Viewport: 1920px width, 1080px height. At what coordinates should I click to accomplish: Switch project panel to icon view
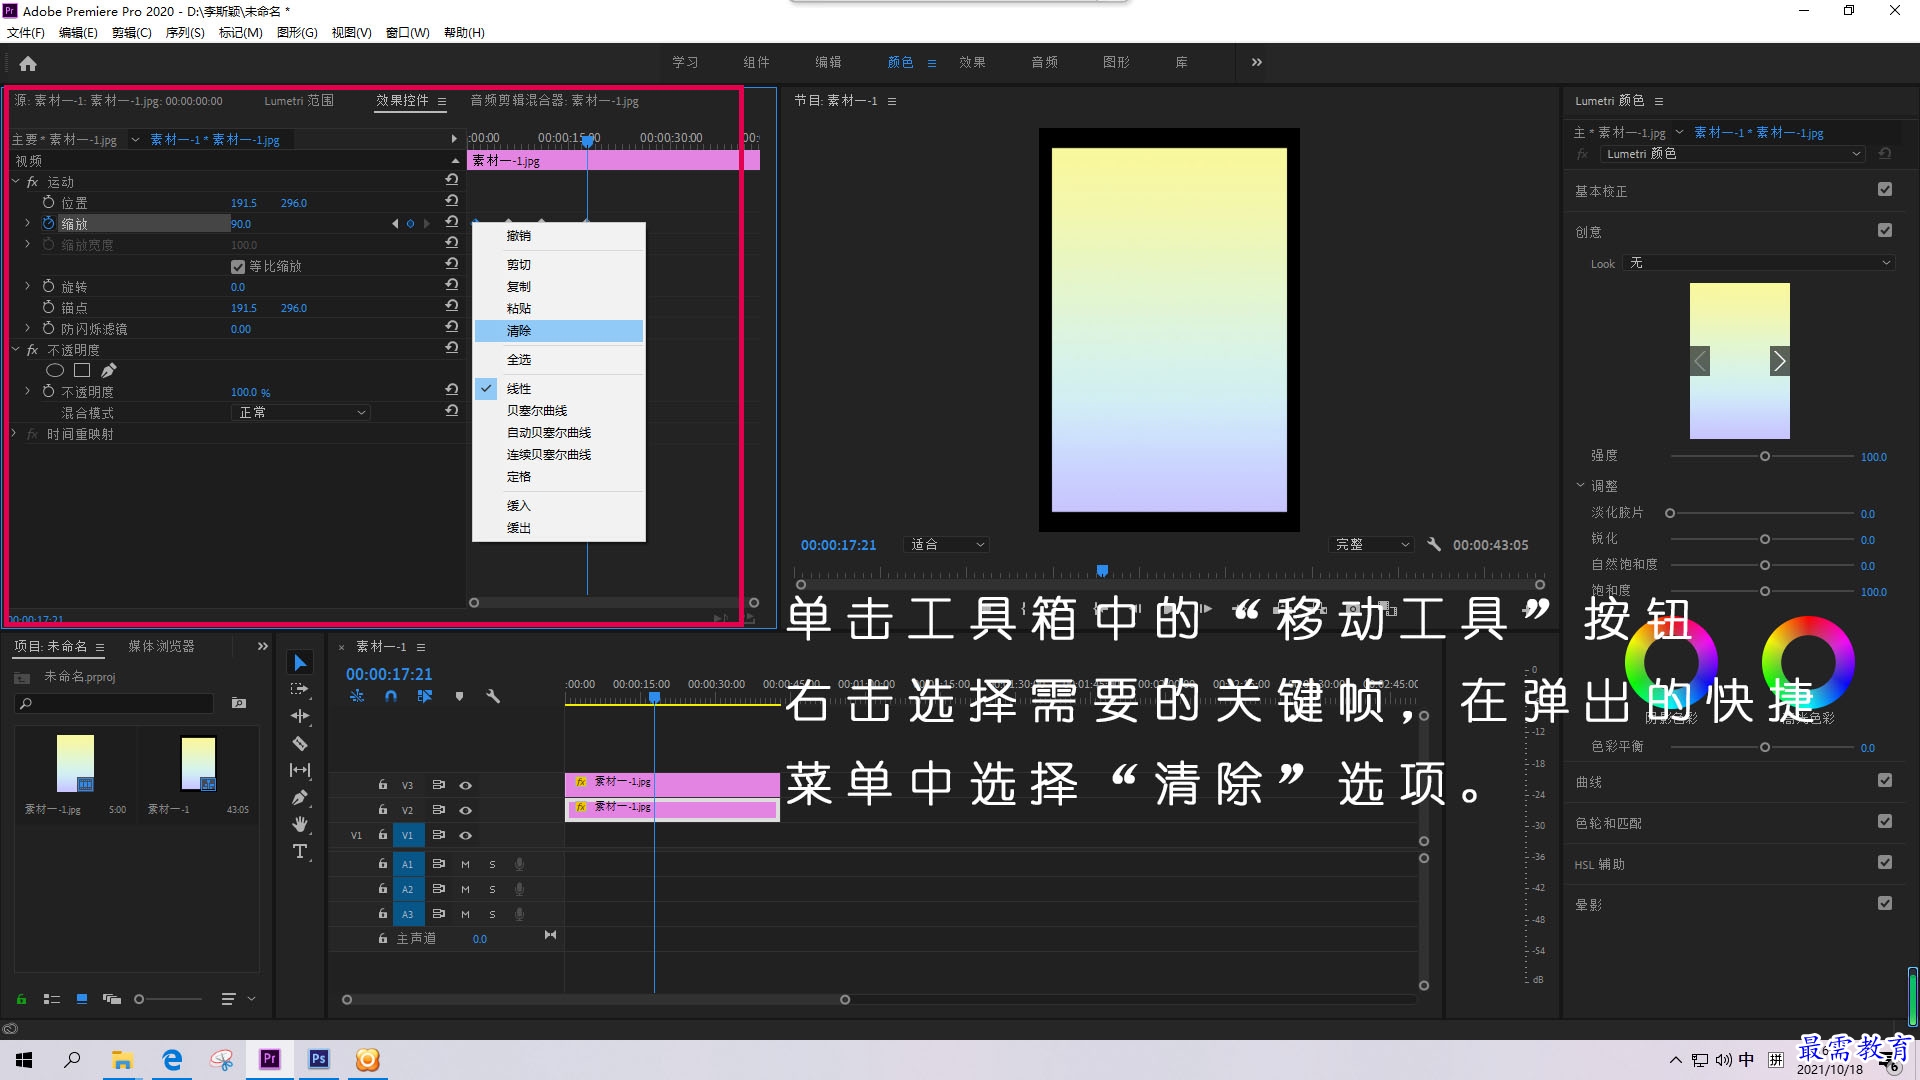tap(82, 999)
